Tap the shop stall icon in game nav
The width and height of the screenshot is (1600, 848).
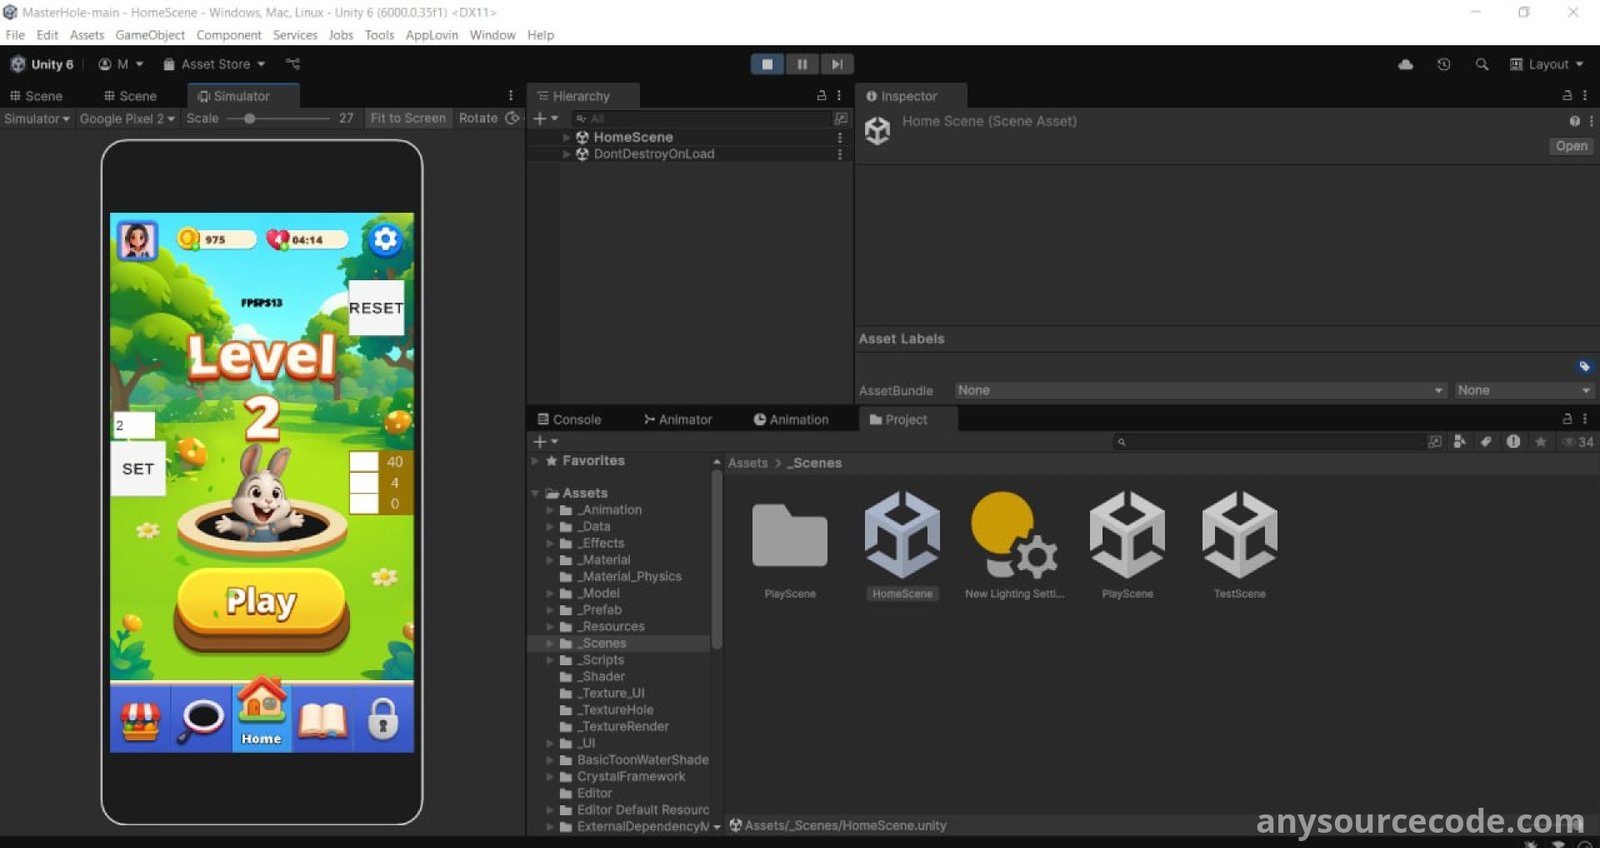coord(140,720)
